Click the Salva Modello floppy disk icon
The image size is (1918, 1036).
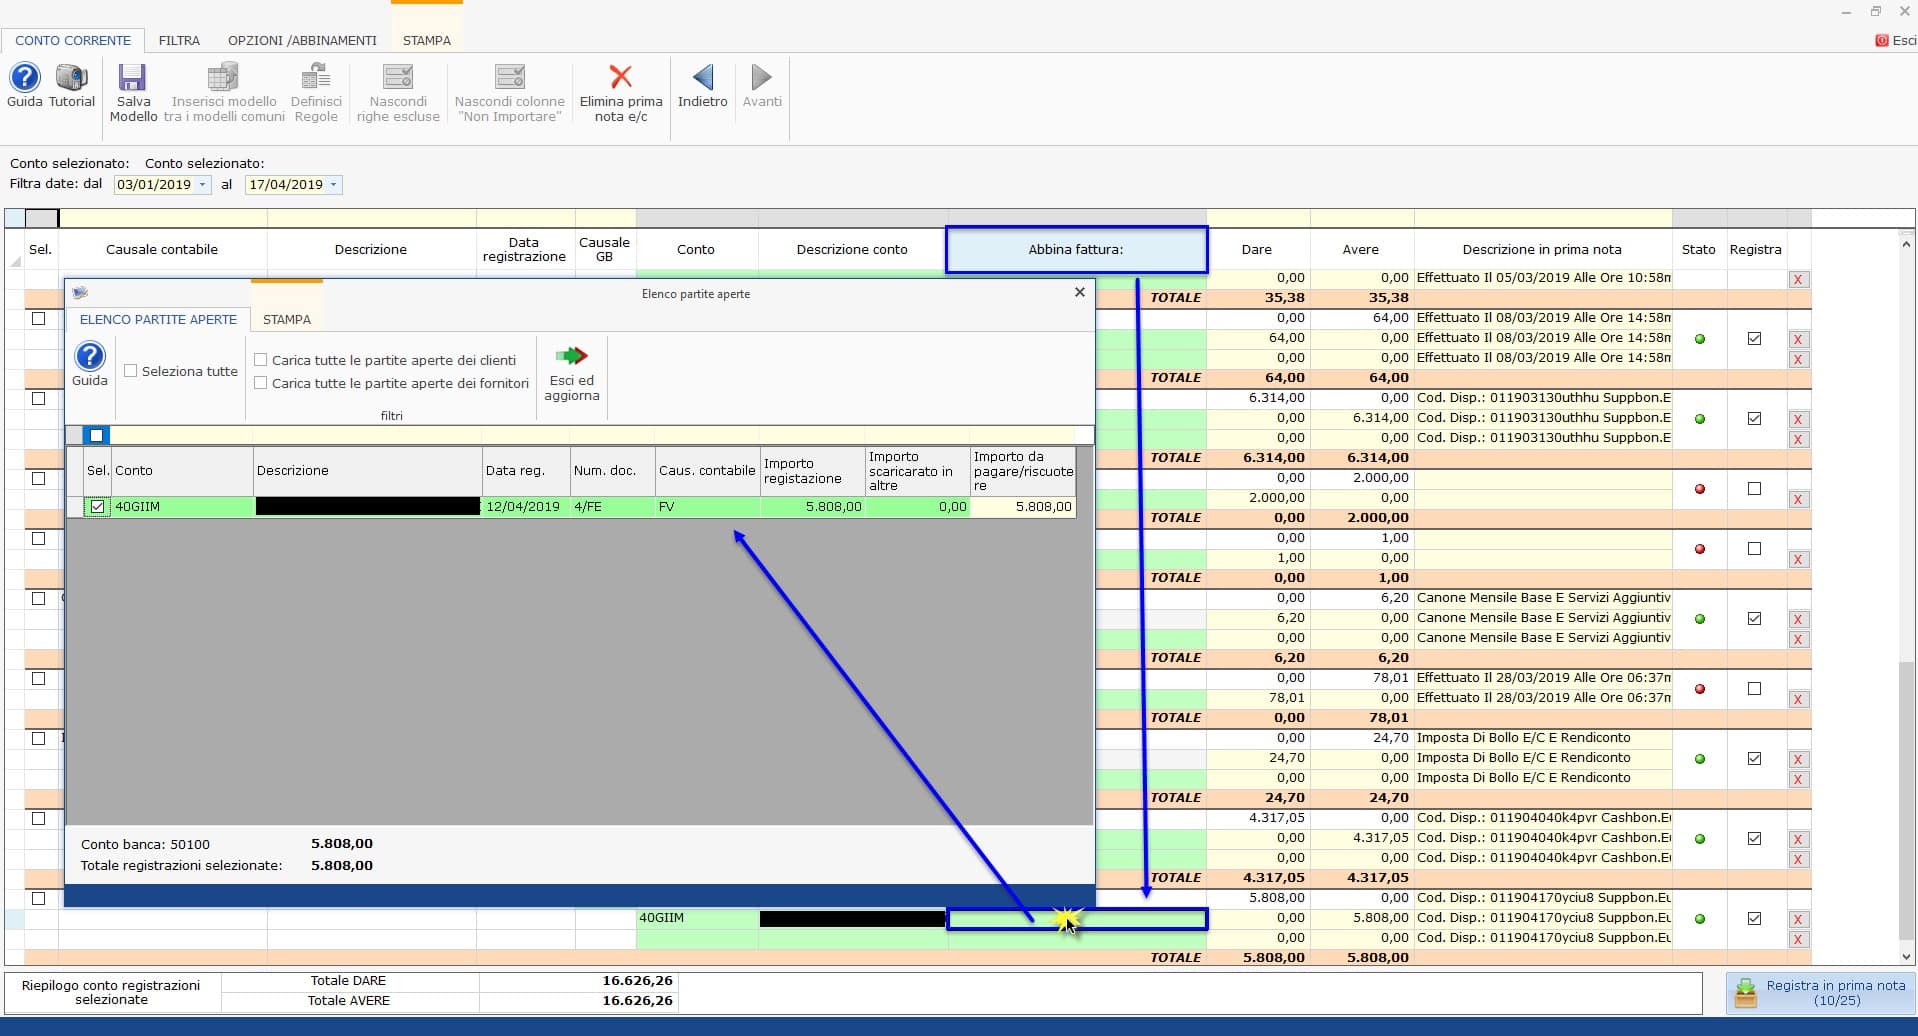click(x=132, y=79)
